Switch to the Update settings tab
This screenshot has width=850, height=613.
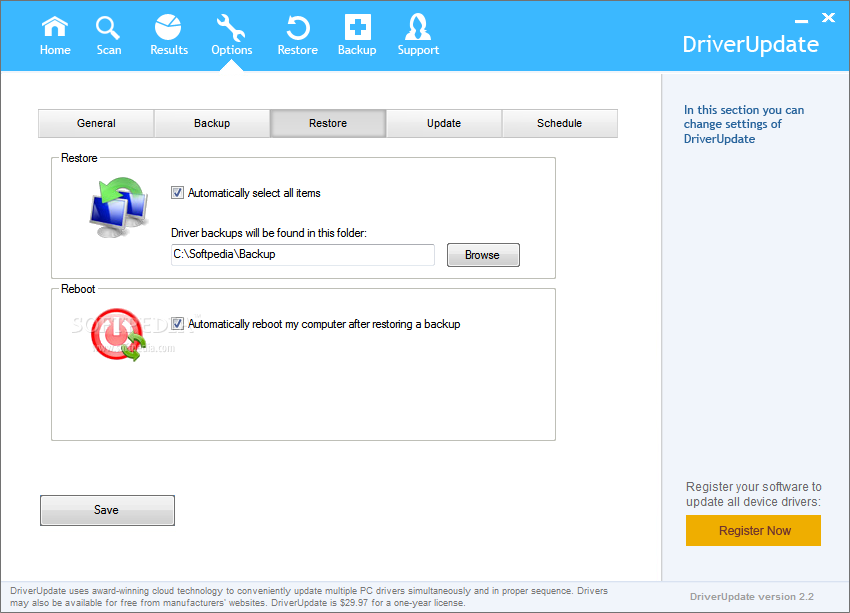click(x=444, y=123)
